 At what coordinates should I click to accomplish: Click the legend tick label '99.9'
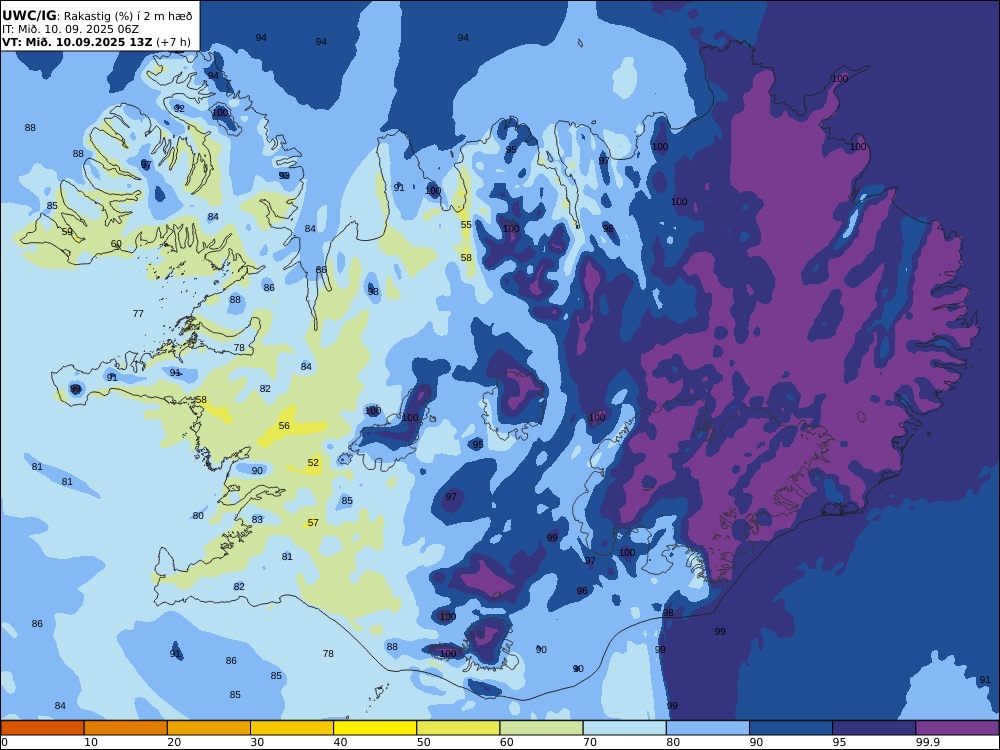927,742
